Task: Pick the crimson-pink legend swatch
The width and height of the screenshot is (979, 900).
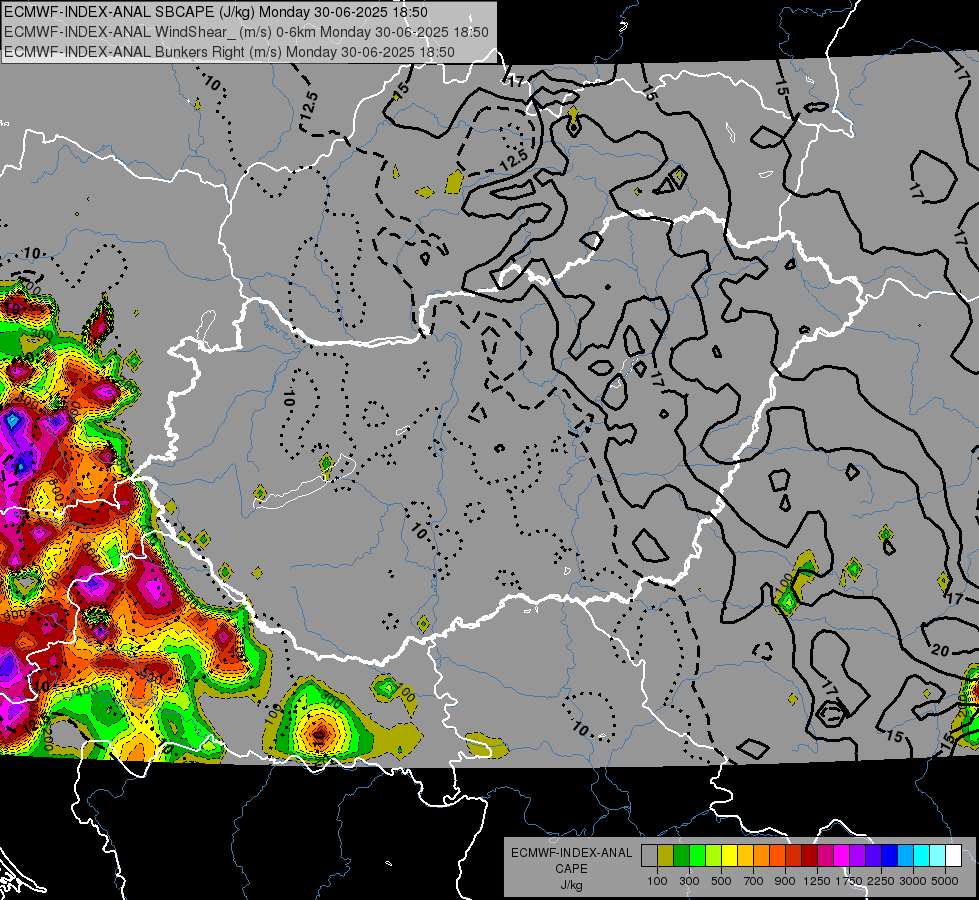Action: pos(825,856)
